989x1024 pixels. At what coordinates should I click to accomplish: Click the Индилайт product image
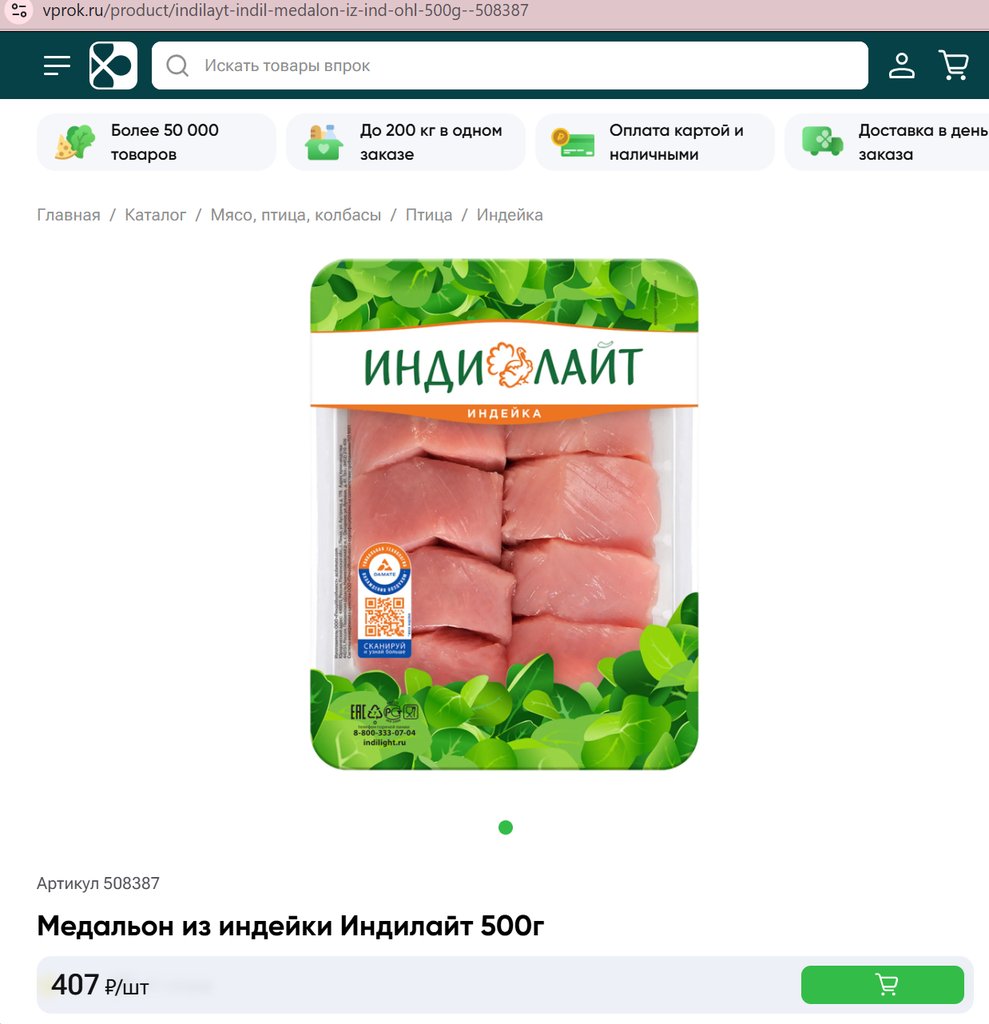[504, 514]
